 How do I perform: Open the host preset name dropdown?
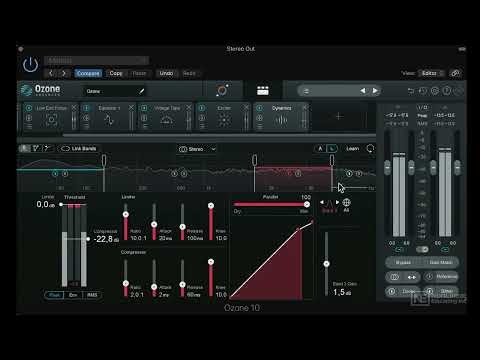coord(96,60)
